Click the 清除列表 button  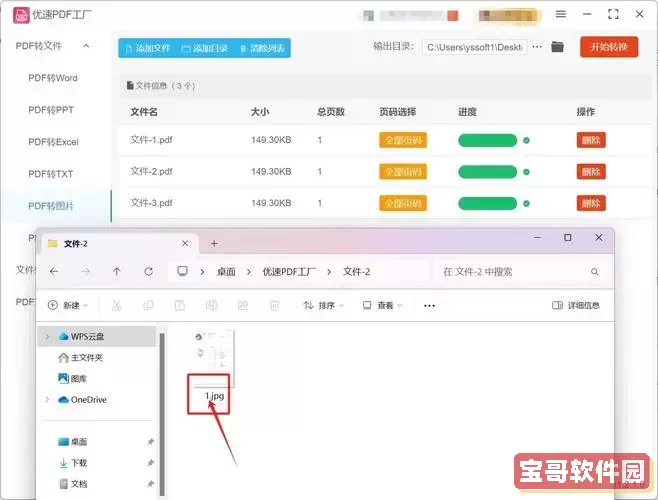(262, 48)
